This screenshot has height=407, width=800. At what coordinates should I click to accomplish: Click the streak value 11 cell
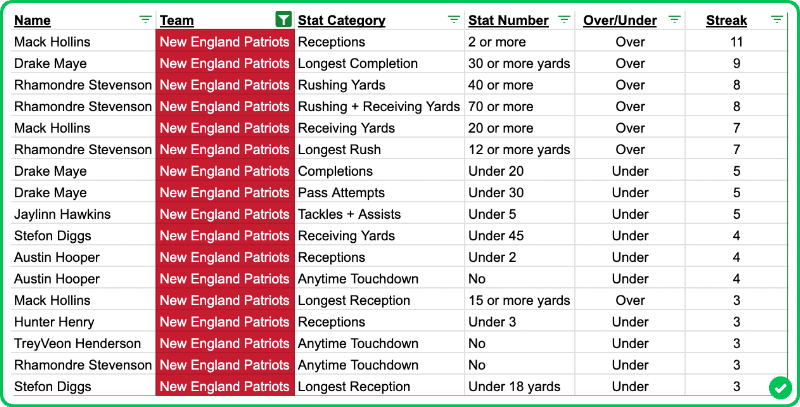click(x=737, y=42)
